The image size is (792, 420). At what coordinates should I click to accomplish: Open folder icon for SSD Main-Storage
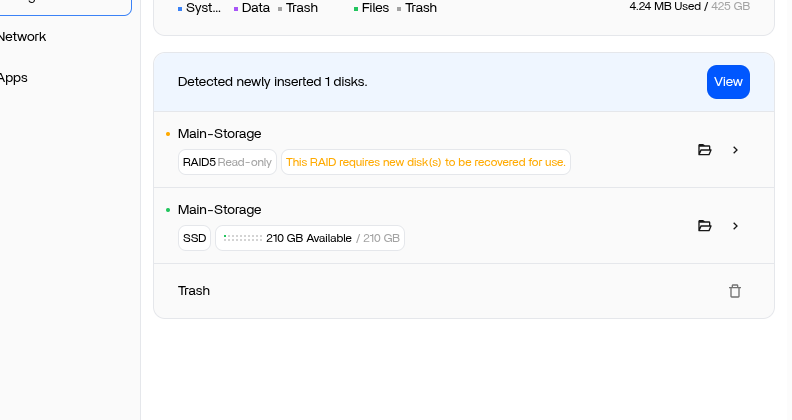(x=705, y=226)
